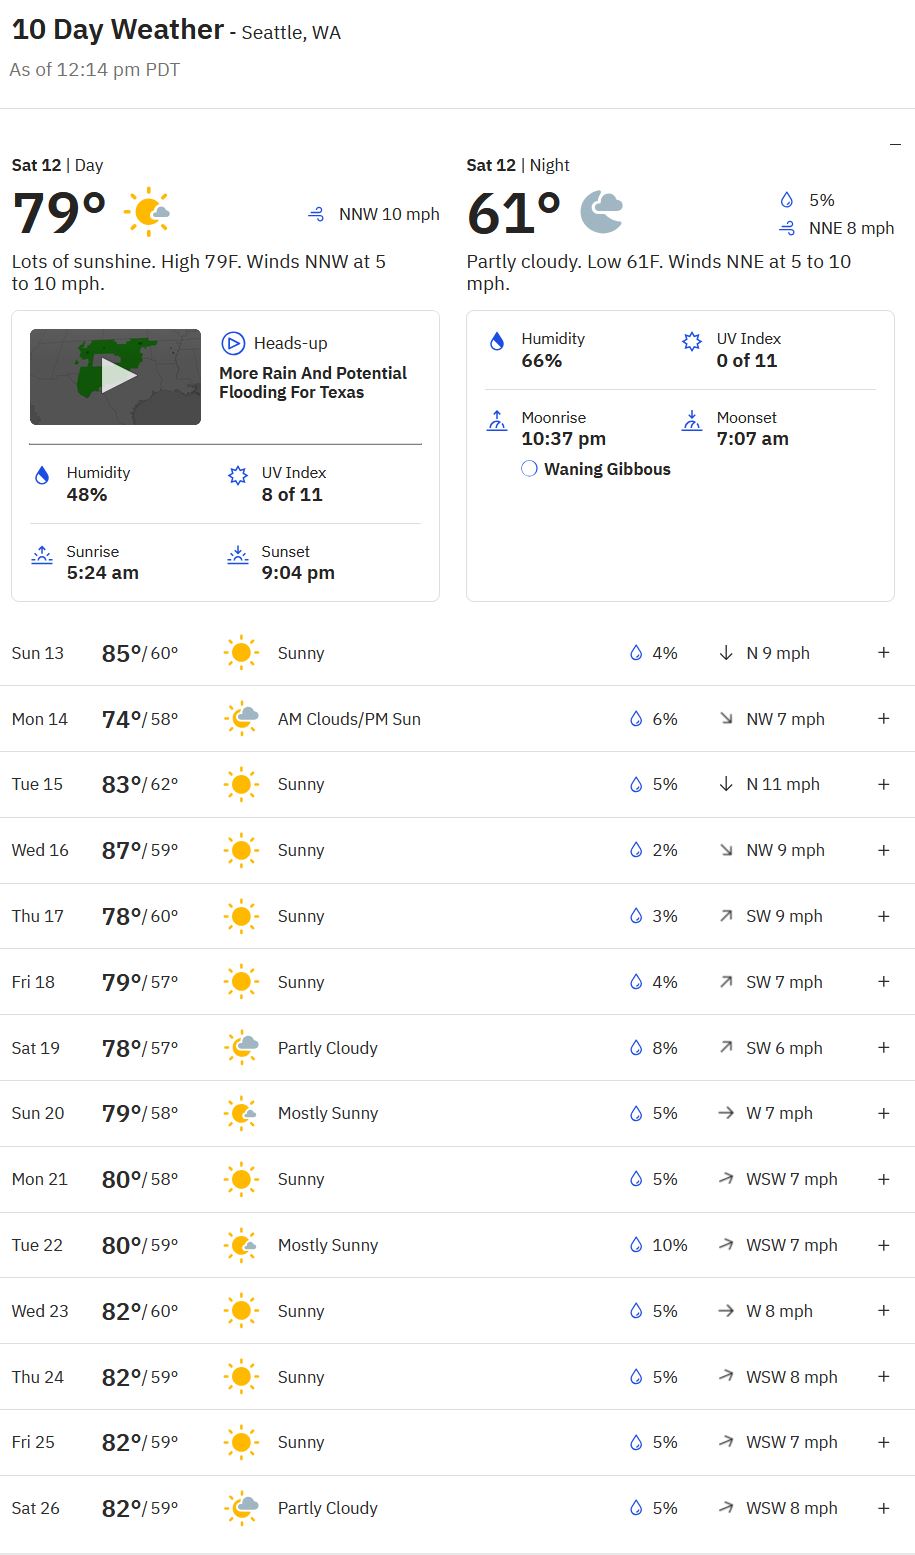The height and width of the screenshot is (1555, 915).
Task: Click 'Lots of sunshine' day summary
Action: tap(198, 272)
